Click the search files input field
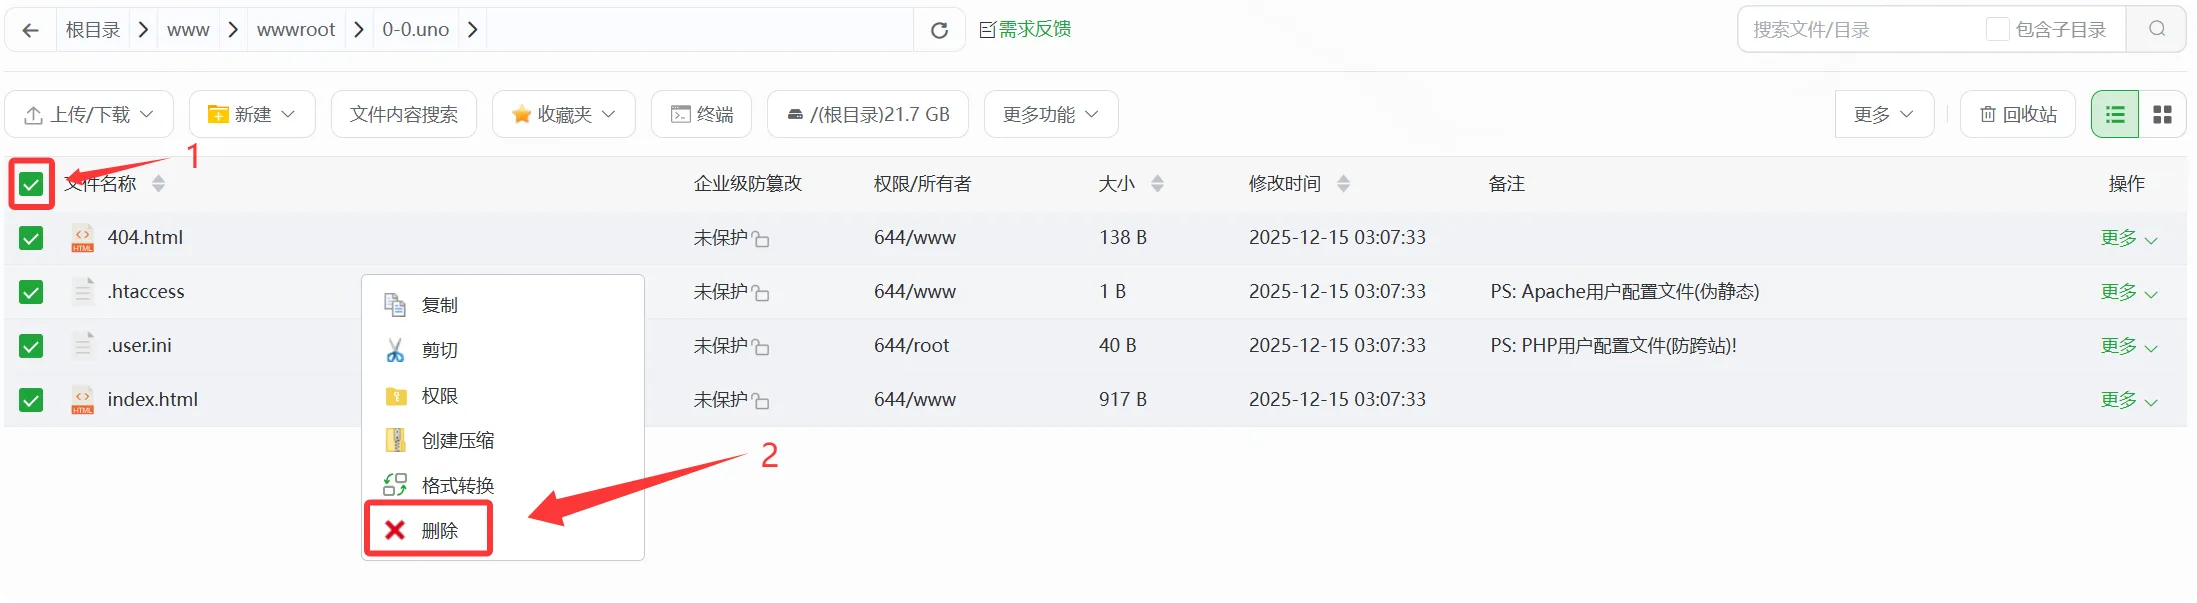 (x=1860, y=29)
